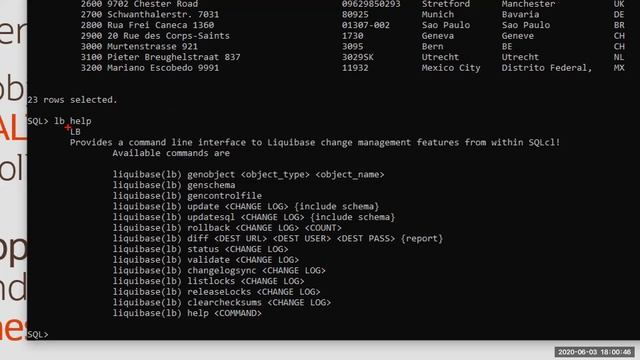Click state value "Bavaria"
This screenshot has height=360, width=640.
click(x=520, y=15)
